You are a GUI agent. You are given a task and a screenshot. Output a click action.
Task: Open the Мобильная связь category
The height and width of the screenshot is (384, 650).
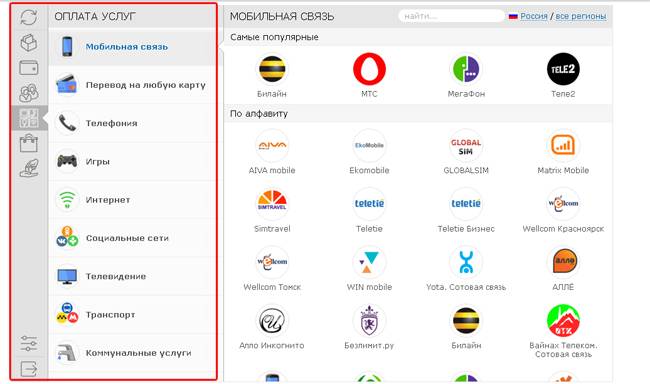pyautogui.click(x=132, y=46)
